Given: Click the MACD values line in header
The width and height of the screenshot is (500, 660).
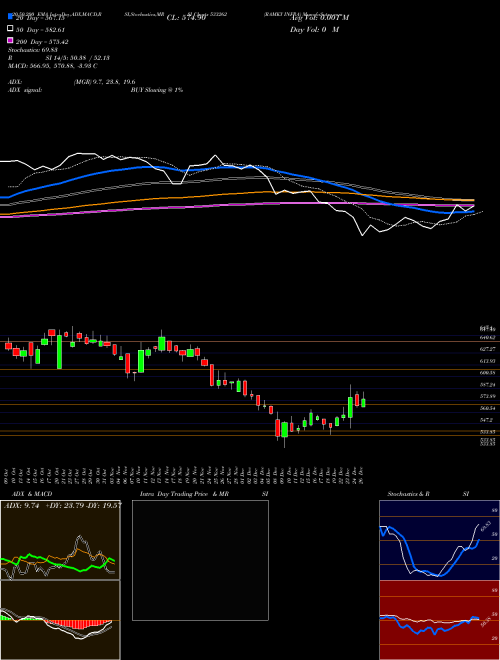Looking at the screenshot, I should coord(53,66).
